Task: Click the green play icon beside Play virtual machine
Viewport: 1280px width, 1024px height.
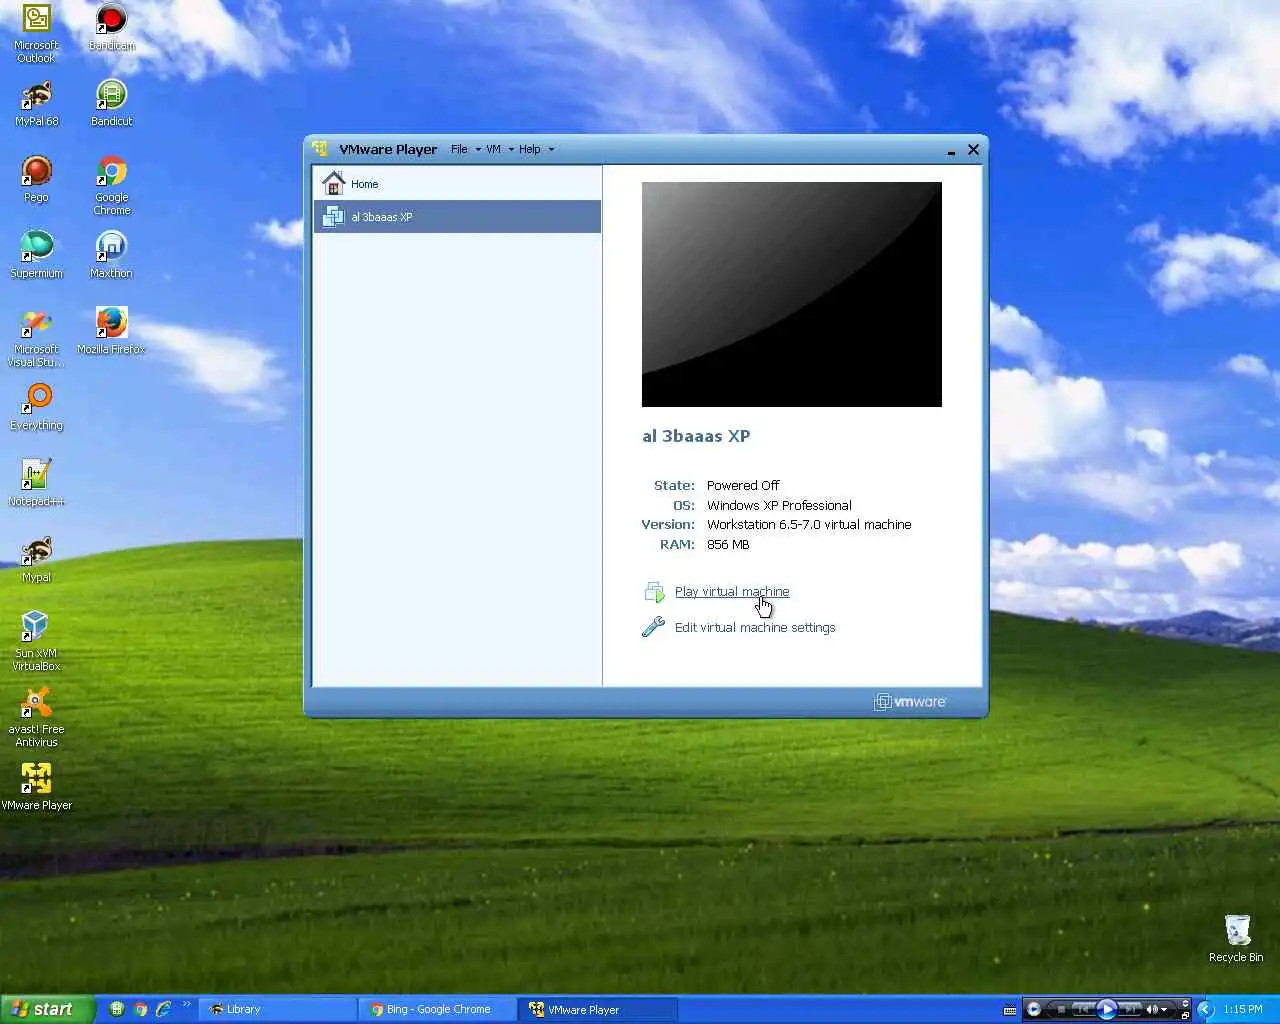Action: tap(654, 592)
